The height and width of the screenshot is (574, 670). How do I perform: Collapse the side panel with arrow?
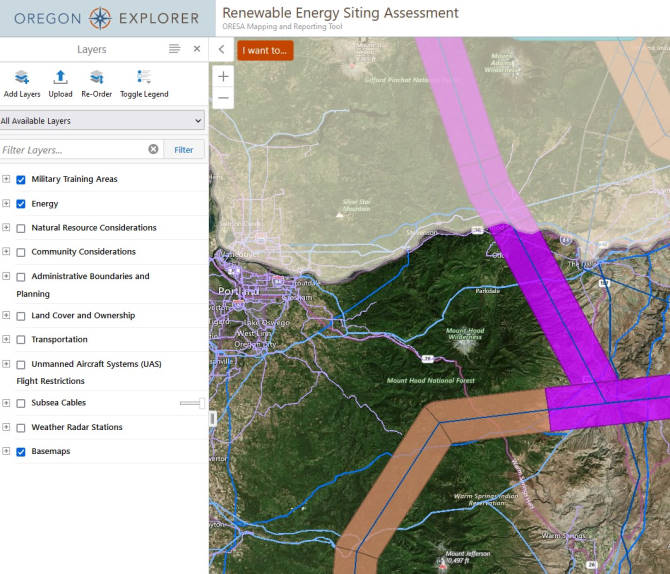click(x=221, y=50)
